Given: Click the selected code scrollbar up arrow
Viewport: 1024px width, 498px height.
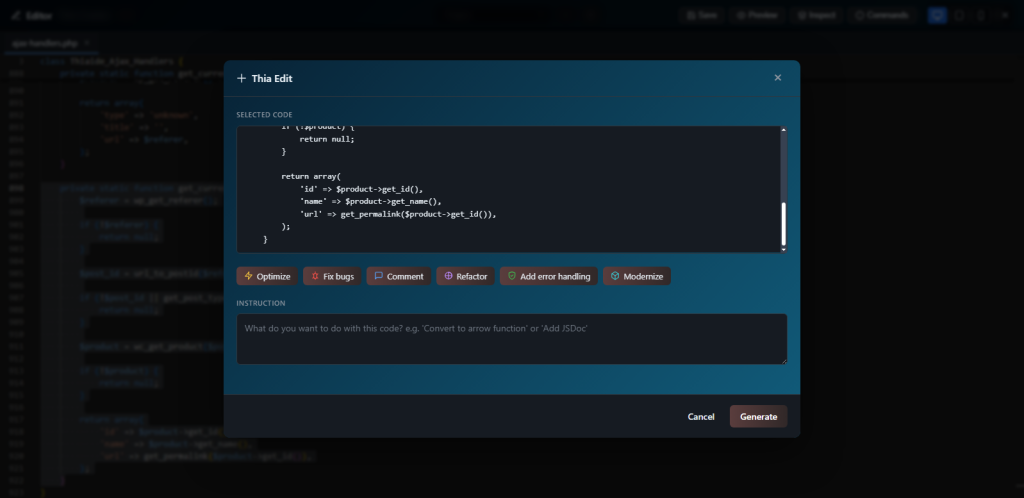Looking at the screenshot, I should (x=784, y=130).
